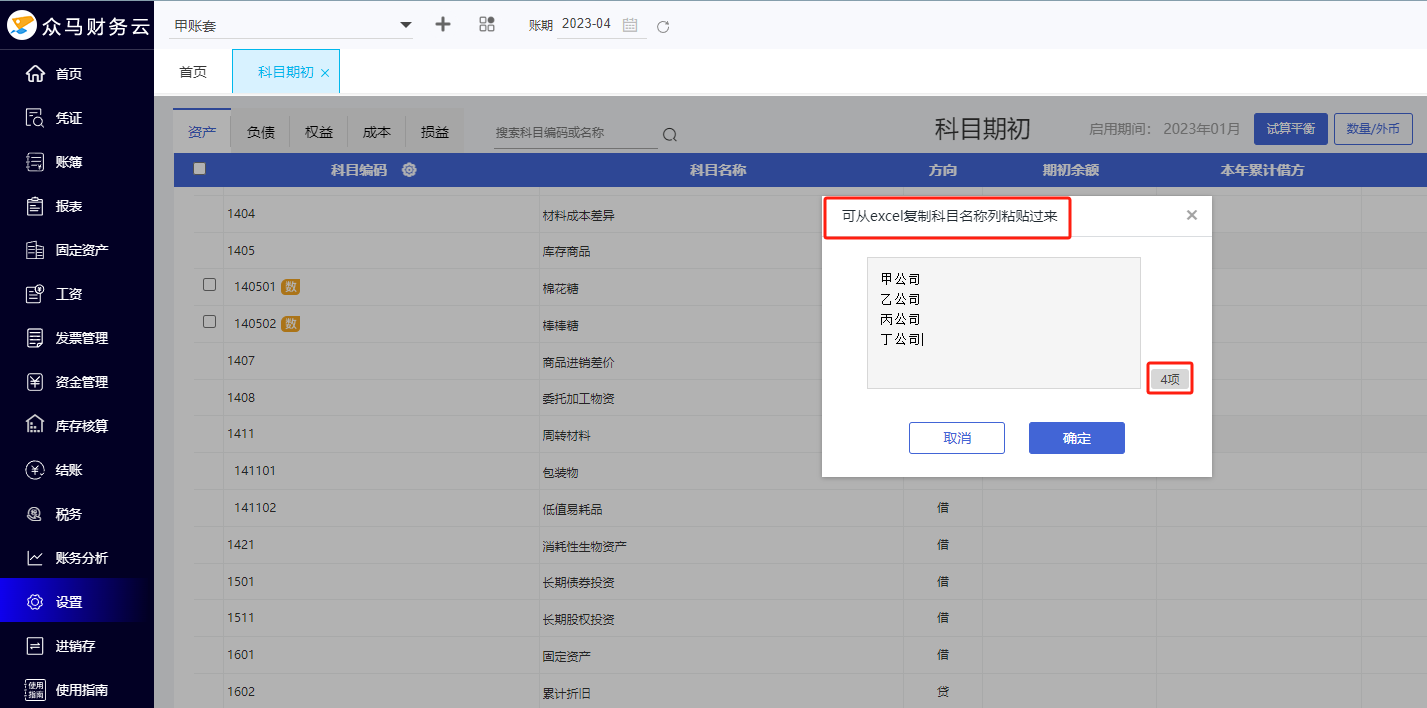The height and width of the screenshot is (708, 1427).
Task: Click subject name 库存商品
Action: pyautogui.click(x=566, y=252)
